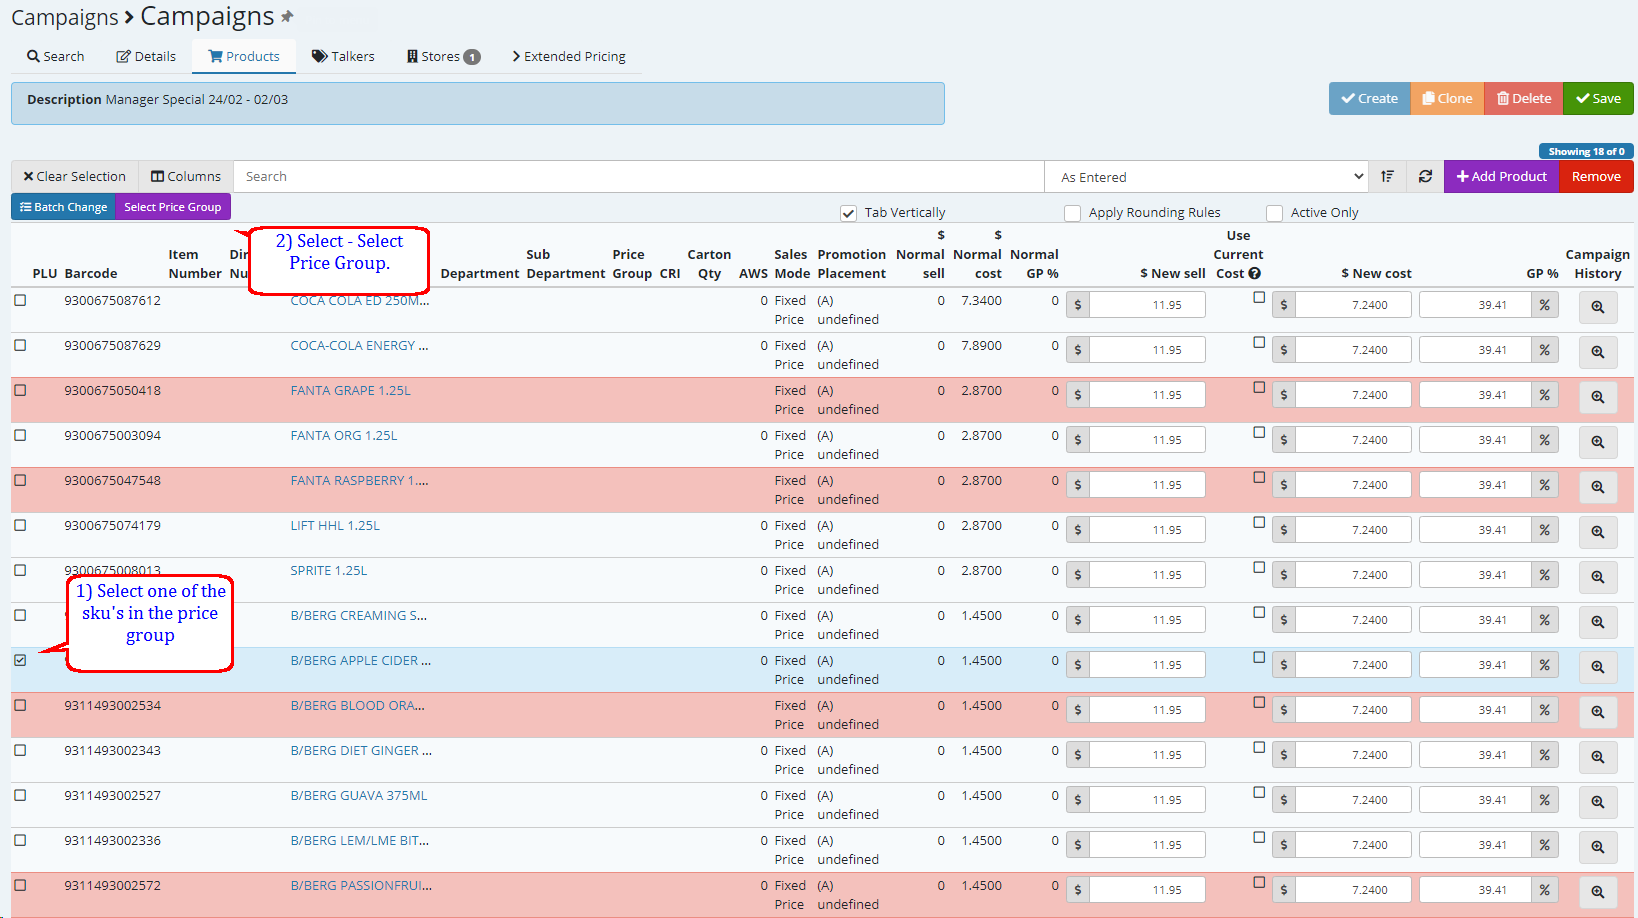This screenshot has width=1638, height=918.
Task: Click New cost field in FANTA RASPBERRY row
Action: click(1353, 485)
